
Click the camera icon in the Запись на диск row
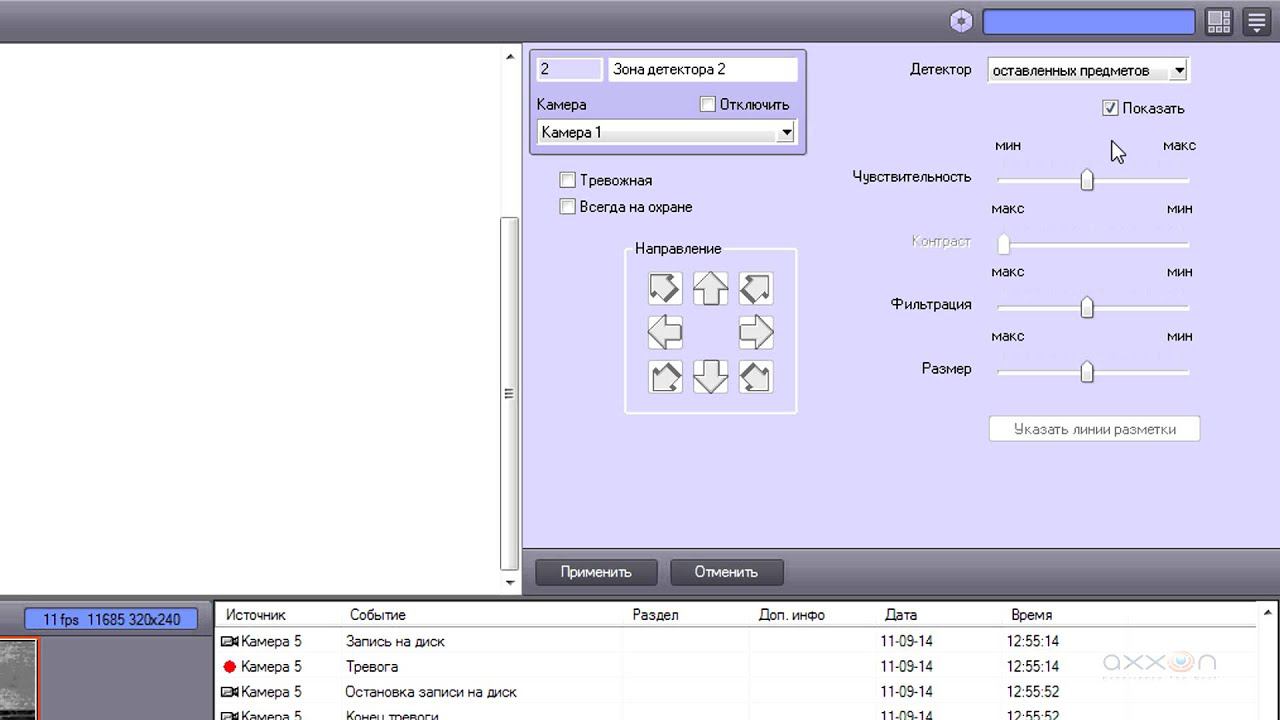[x=230, y=641]
